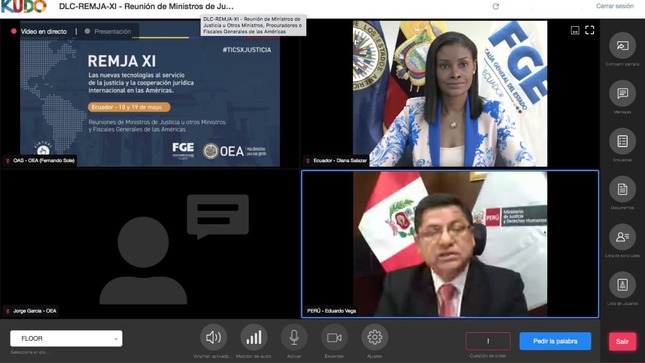Open the Compartir pantalla screen share icon
Screen dimensions: 645x363
click(622, 46)
